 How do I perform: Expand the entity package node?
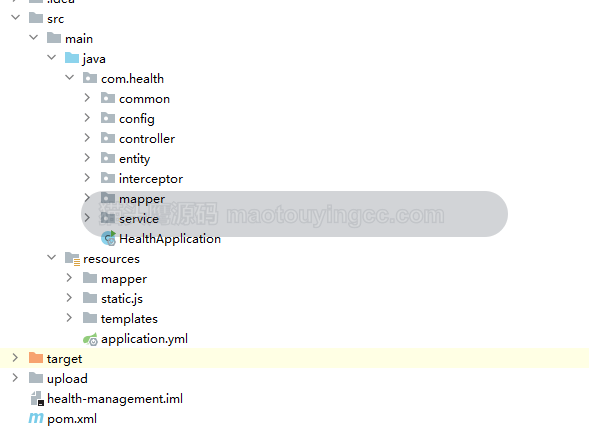click(x=87, y=158)
